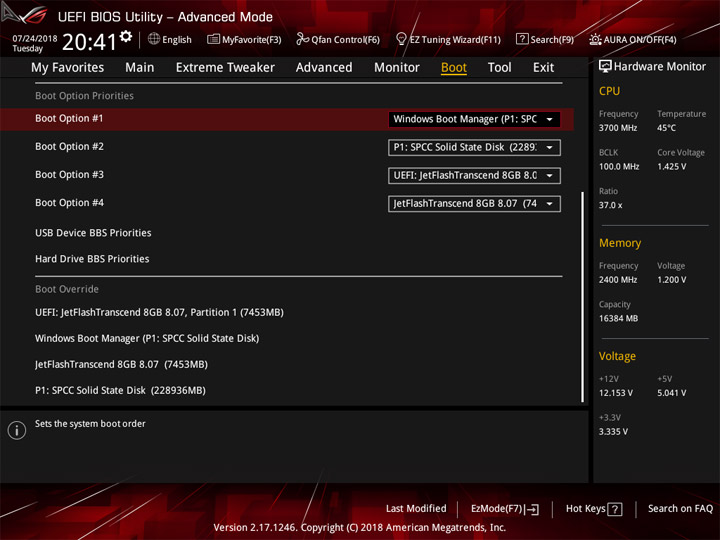Open Boot Option #2 dropdown
Screen dimensions: 720x540
pos(474,147)
